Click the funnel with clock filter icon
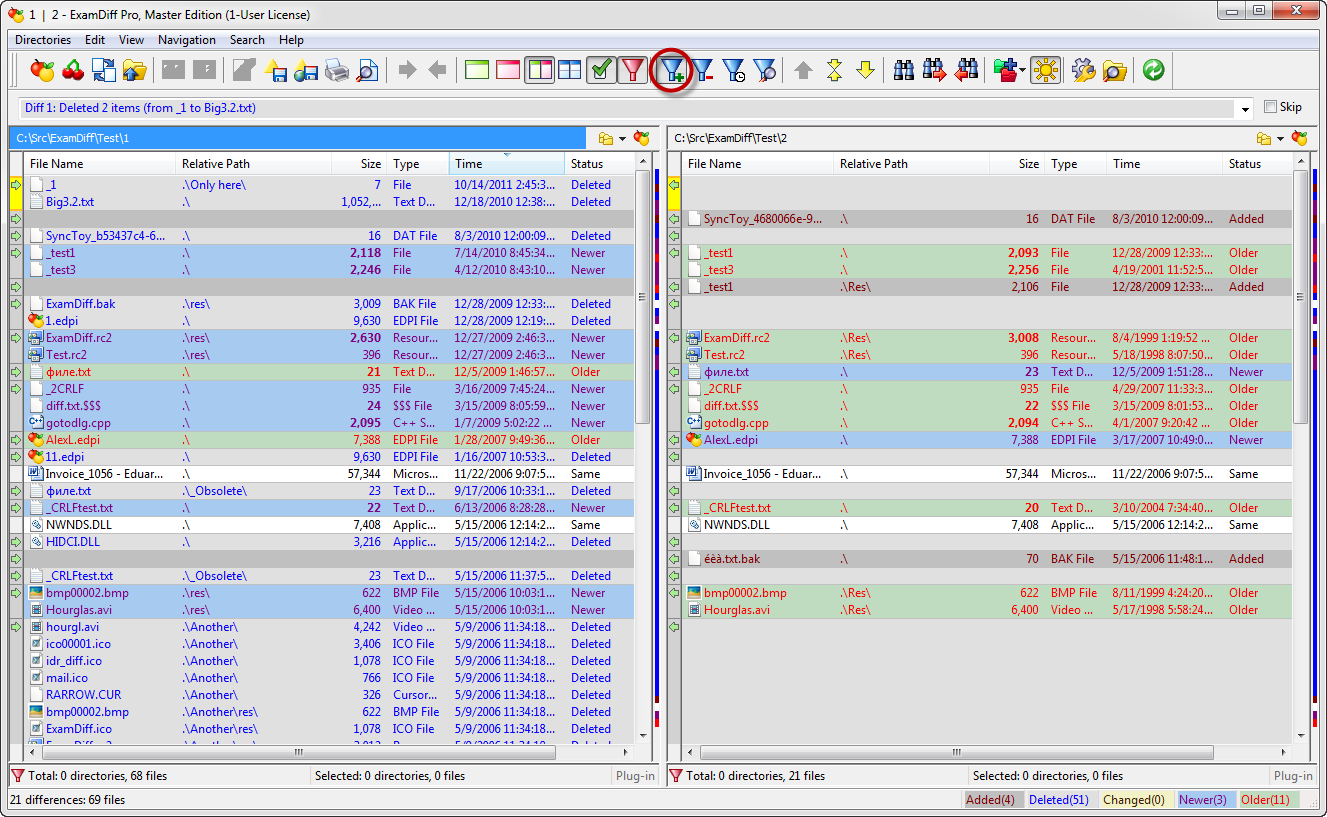1327x817 pixels. point(734,70)
